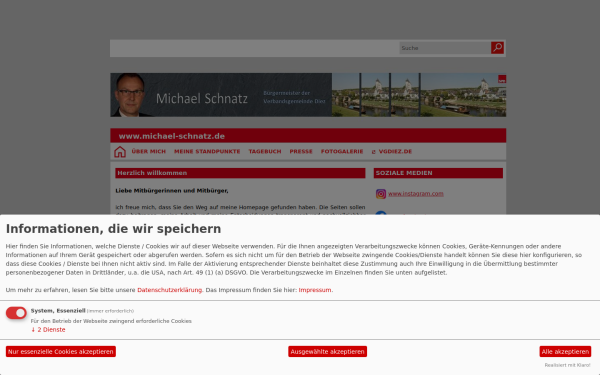The image size is (600, 375).
Task: Focus the Suche search field
Action: 445,48
